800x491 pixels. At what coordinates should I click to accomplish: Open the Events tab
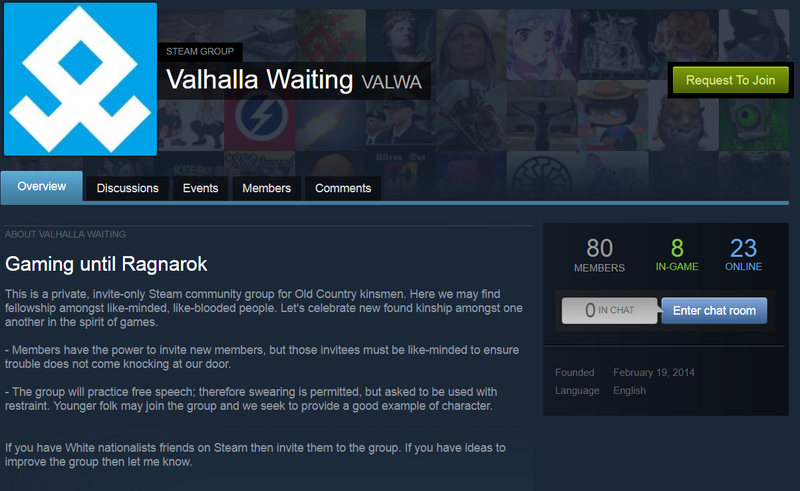pos(201,188)
